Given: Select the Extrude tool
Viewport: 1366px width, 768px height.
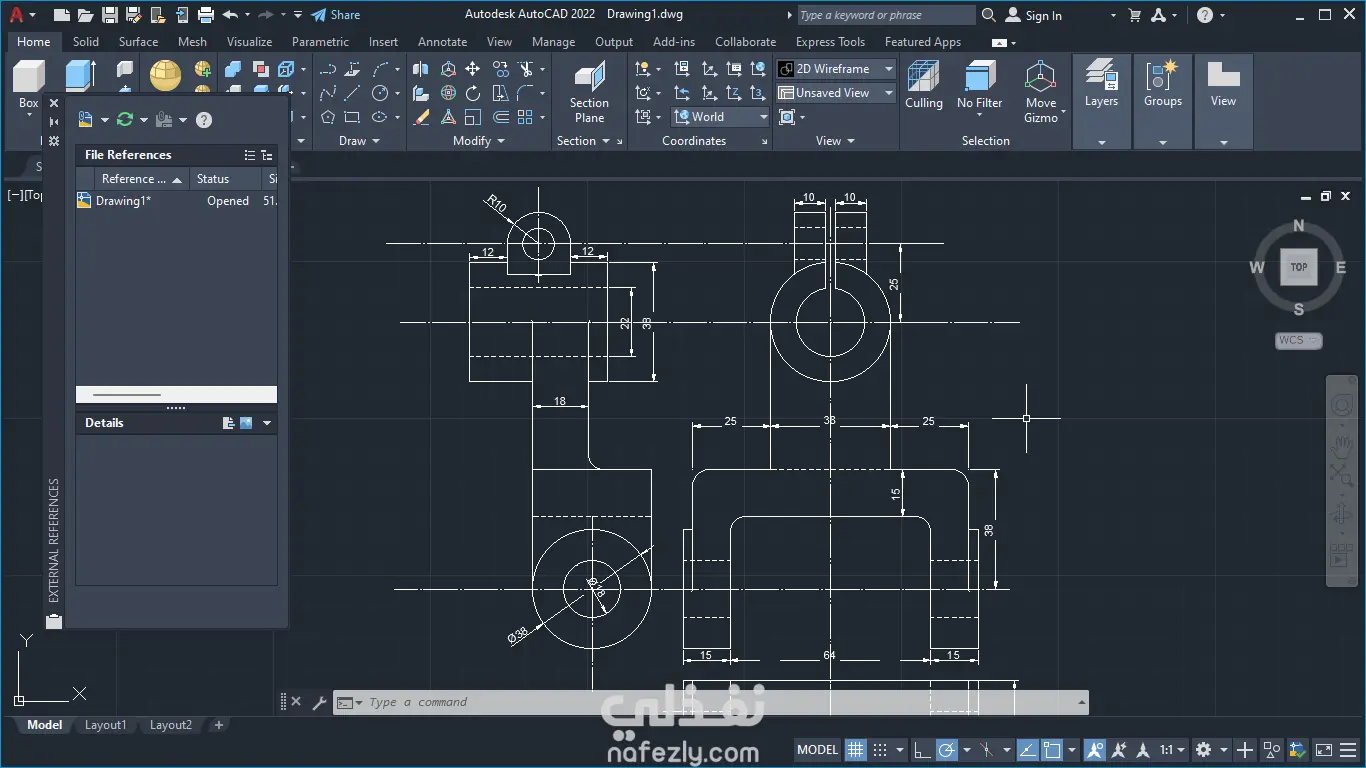Looking at the screenshot, I should coord(80,77).
